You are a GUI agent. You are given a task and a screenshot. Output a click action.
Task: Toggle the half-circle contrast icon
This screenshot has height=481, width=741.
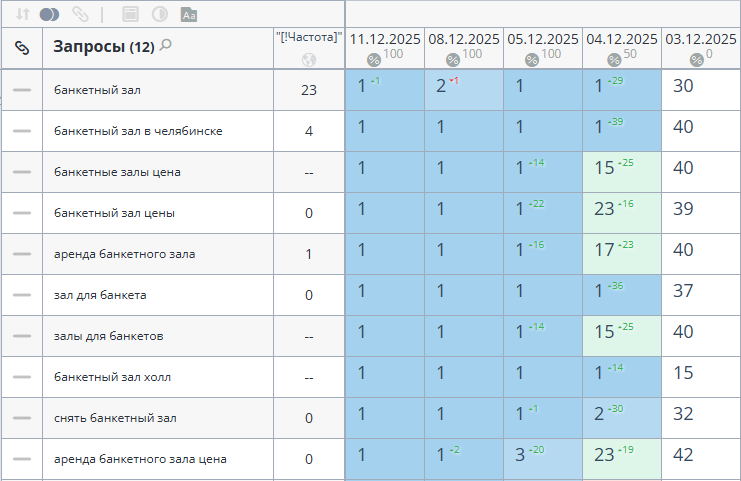159,14
